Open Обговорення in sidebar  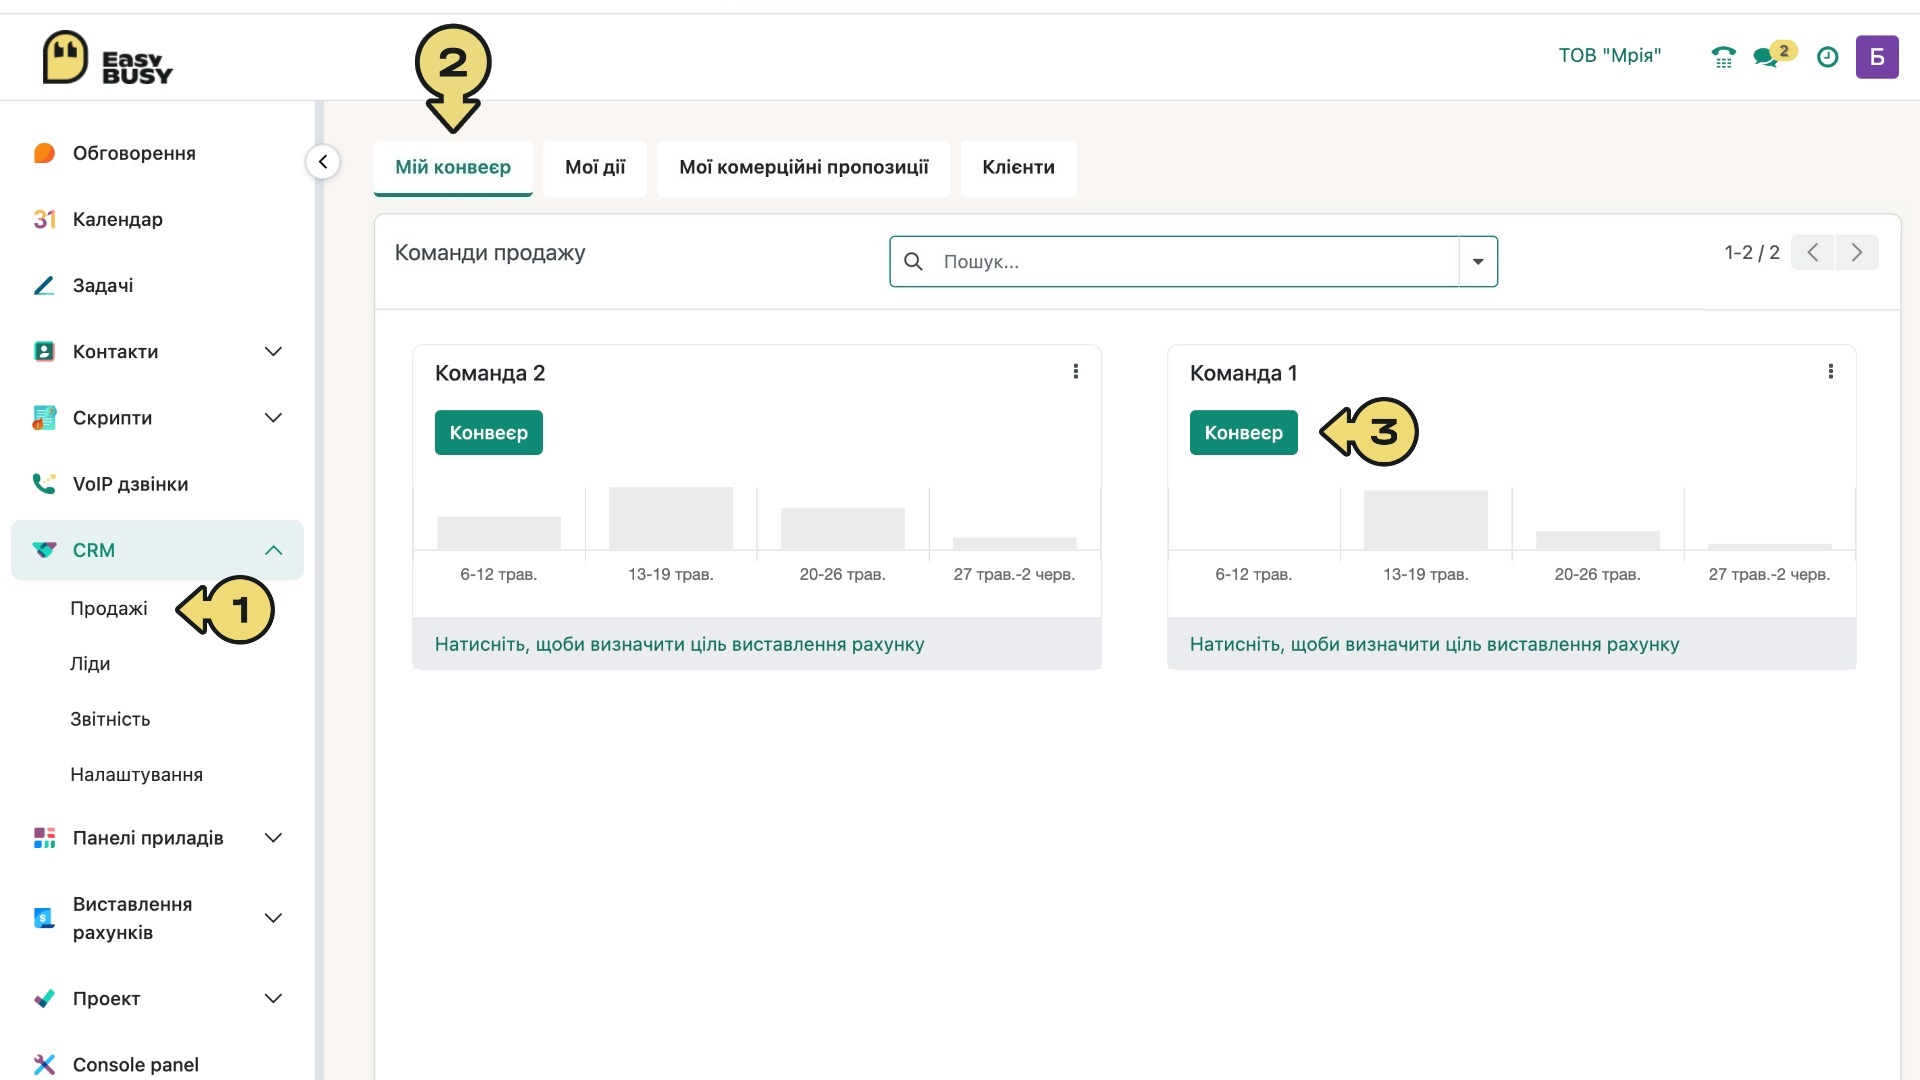[134, 153]
